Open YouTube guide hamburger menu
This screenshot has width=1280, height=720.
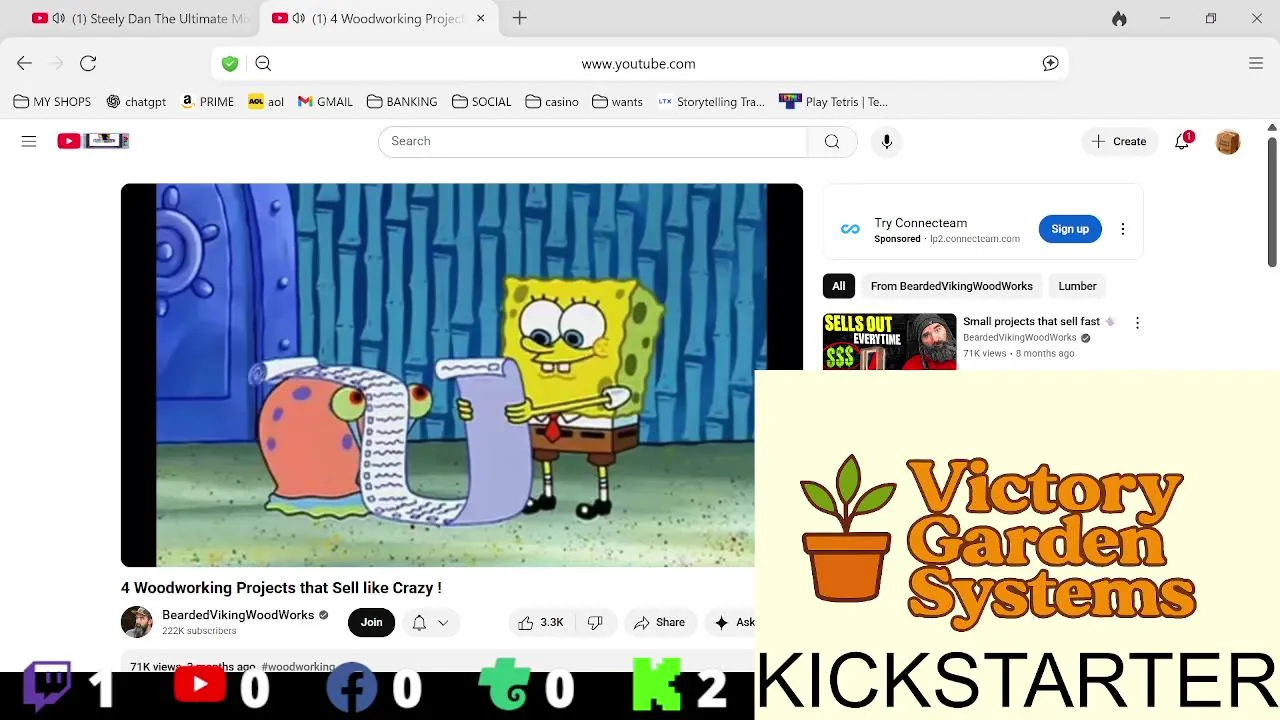(29, 141)
